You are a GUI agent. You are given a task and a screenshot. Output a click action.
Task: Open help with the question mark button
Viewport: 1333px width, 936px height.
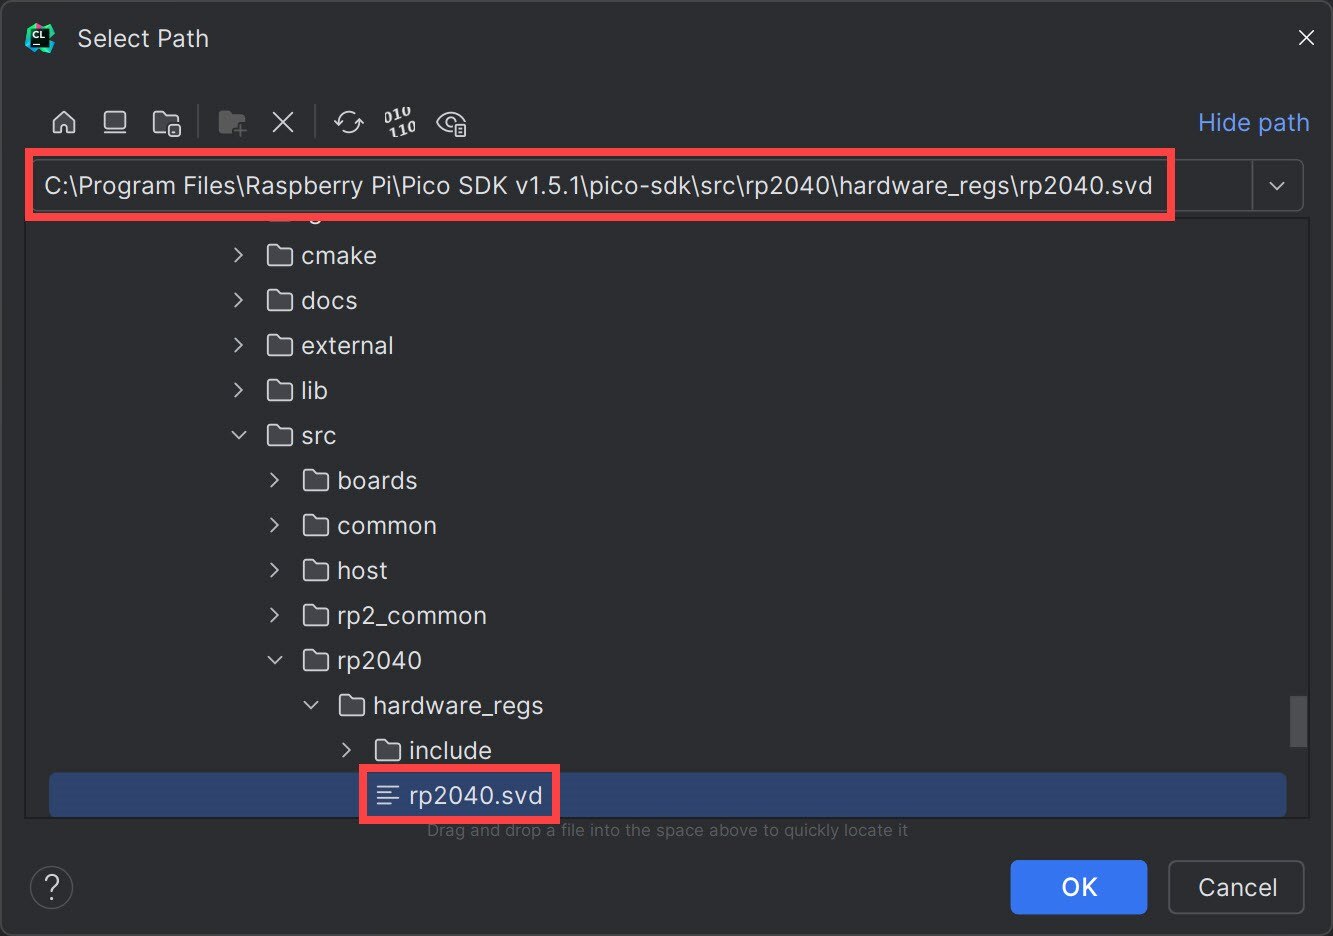tap(52, 887)
